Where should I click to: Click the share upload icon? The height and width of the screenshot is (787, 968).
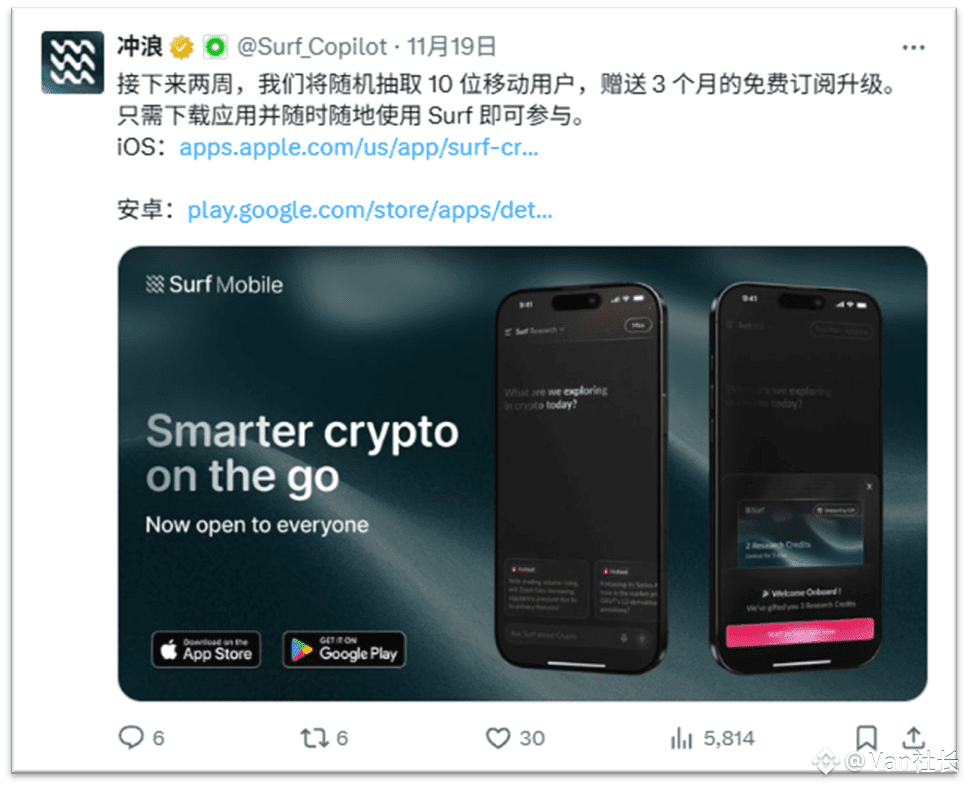click(x=914, y=737)
